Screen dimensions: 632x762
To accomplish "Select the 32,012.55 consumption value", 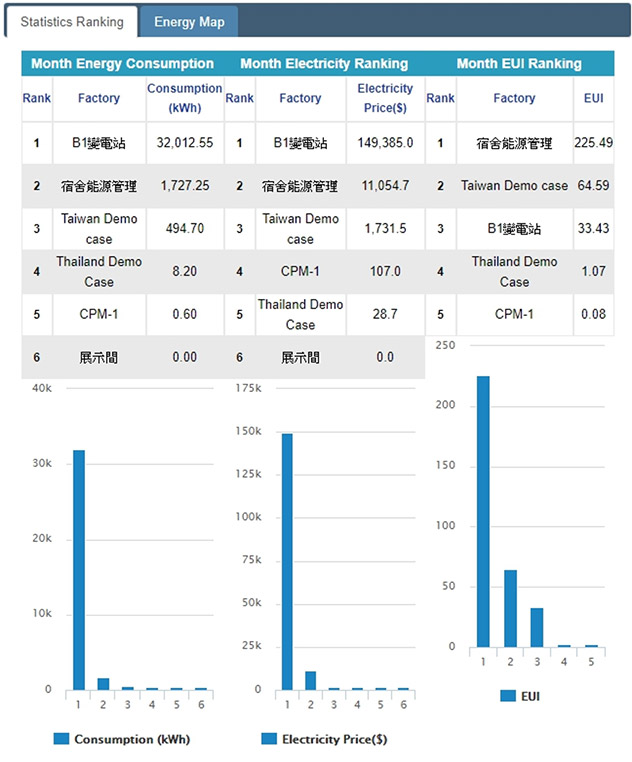I will pyautogui.click(x=185, y=143).
